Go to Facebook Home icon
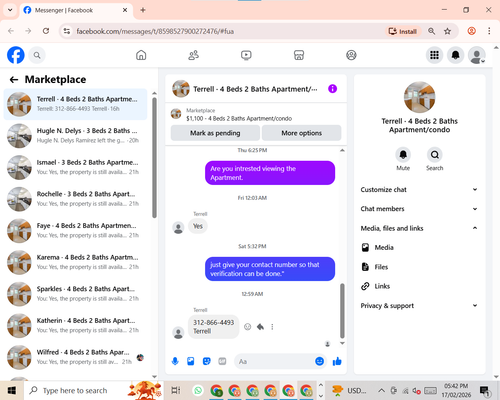Image resolution: width=500 pixels, height=400 pixels. [x=141, y=55]
